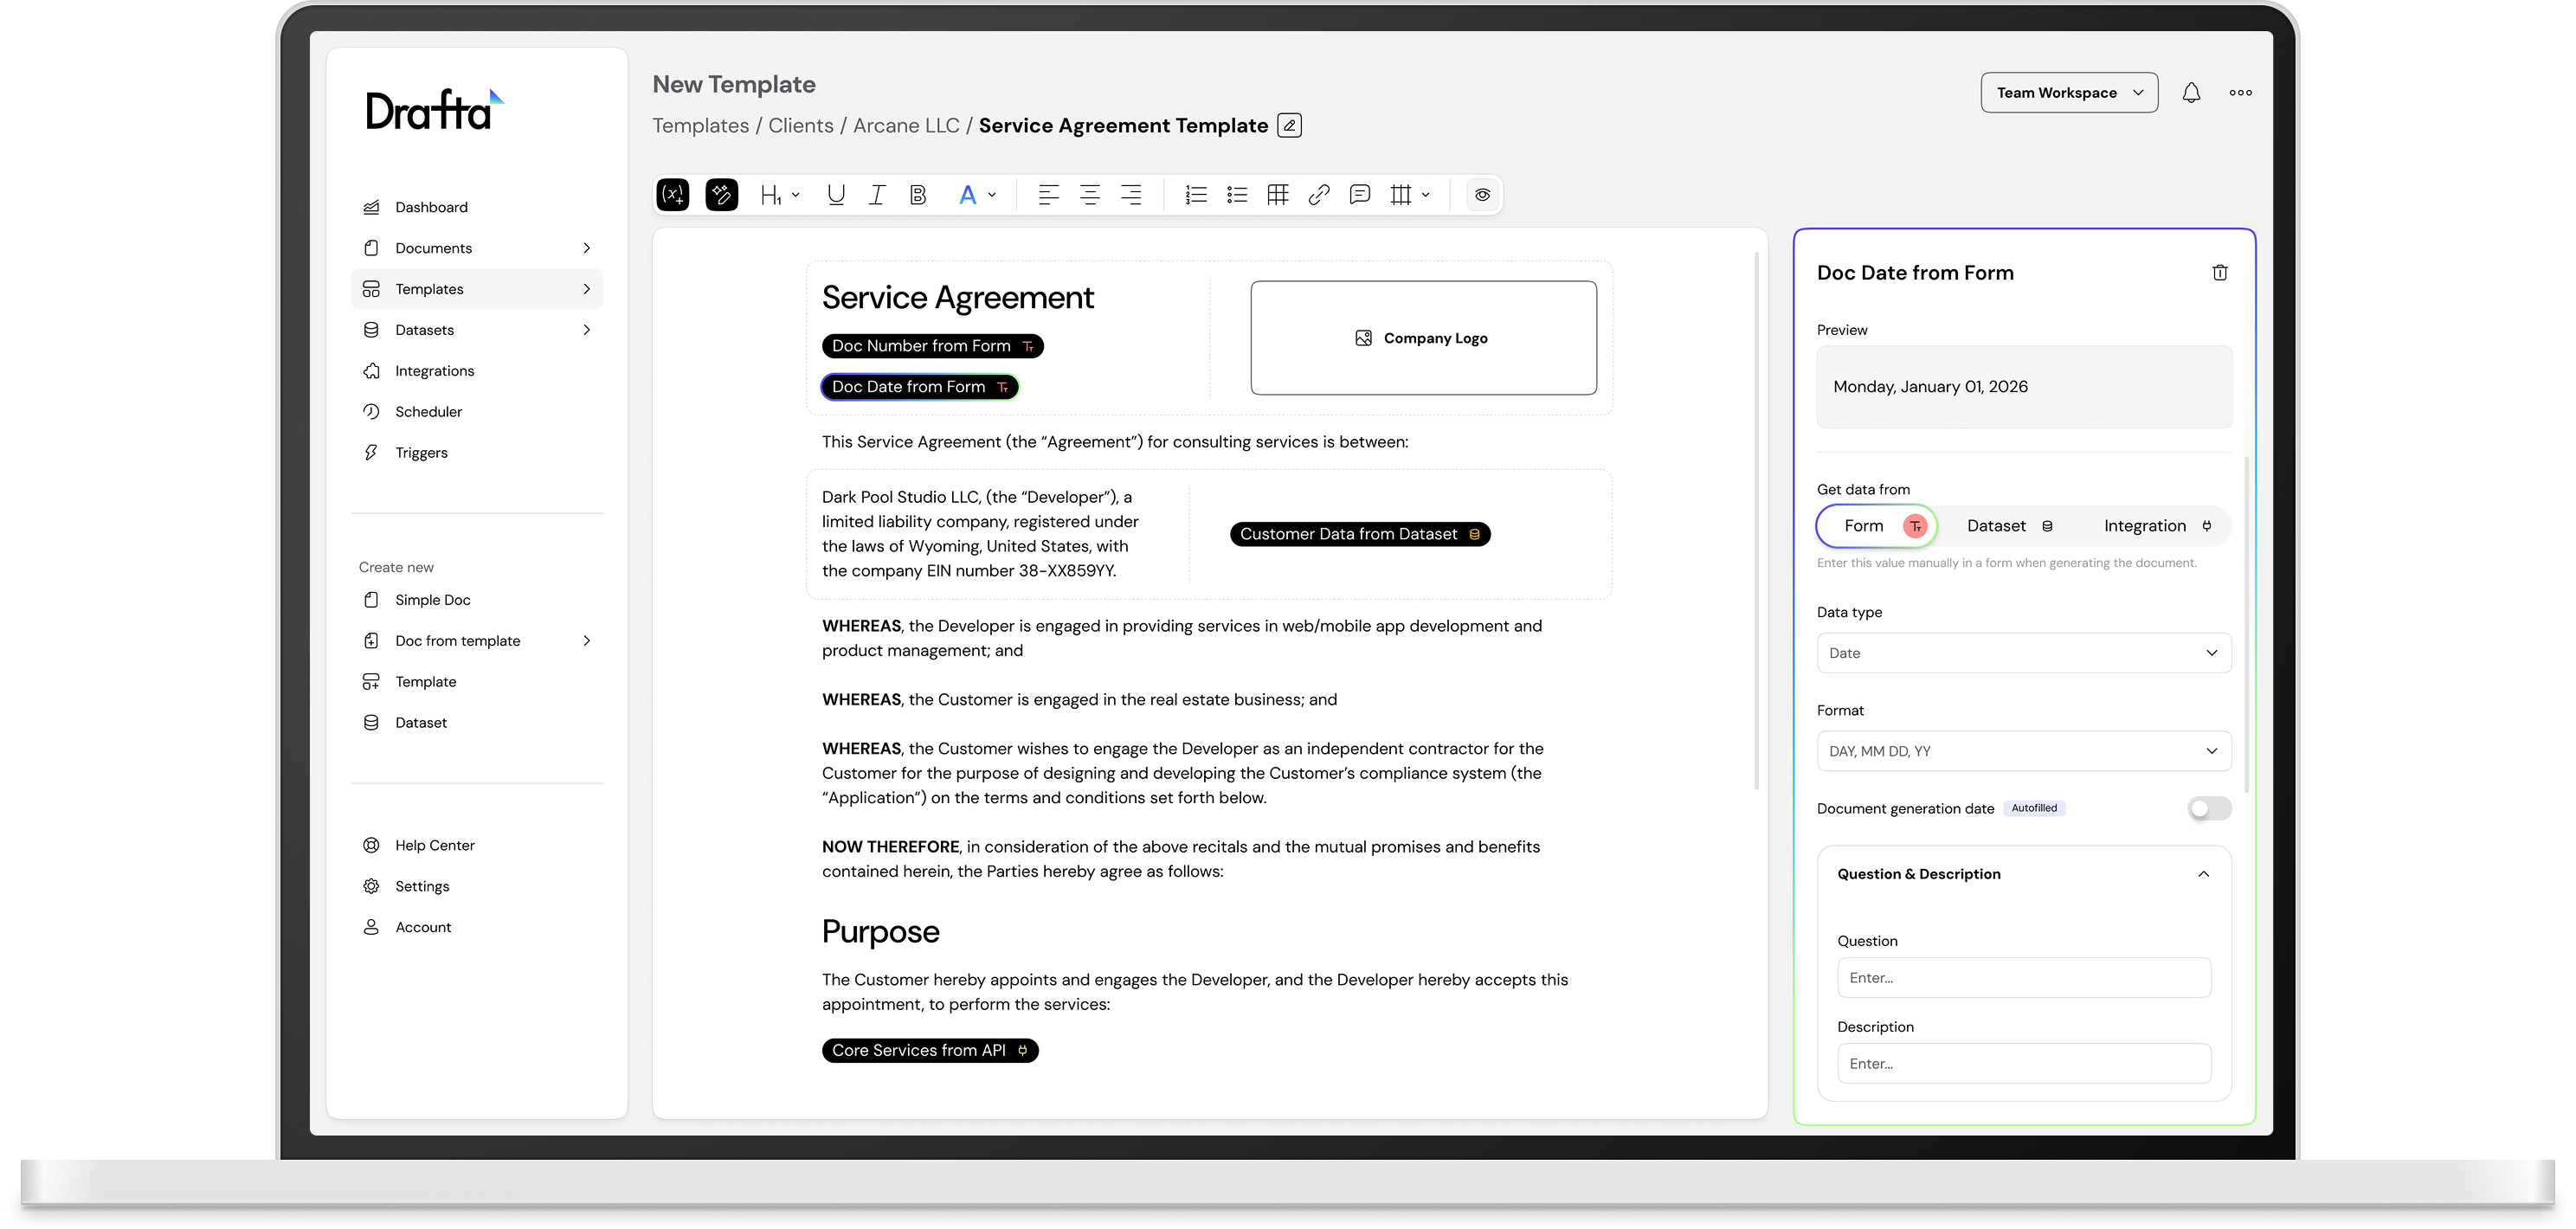Open Integrations in the sidebar

pyautogui.click(x=477, y=371)
